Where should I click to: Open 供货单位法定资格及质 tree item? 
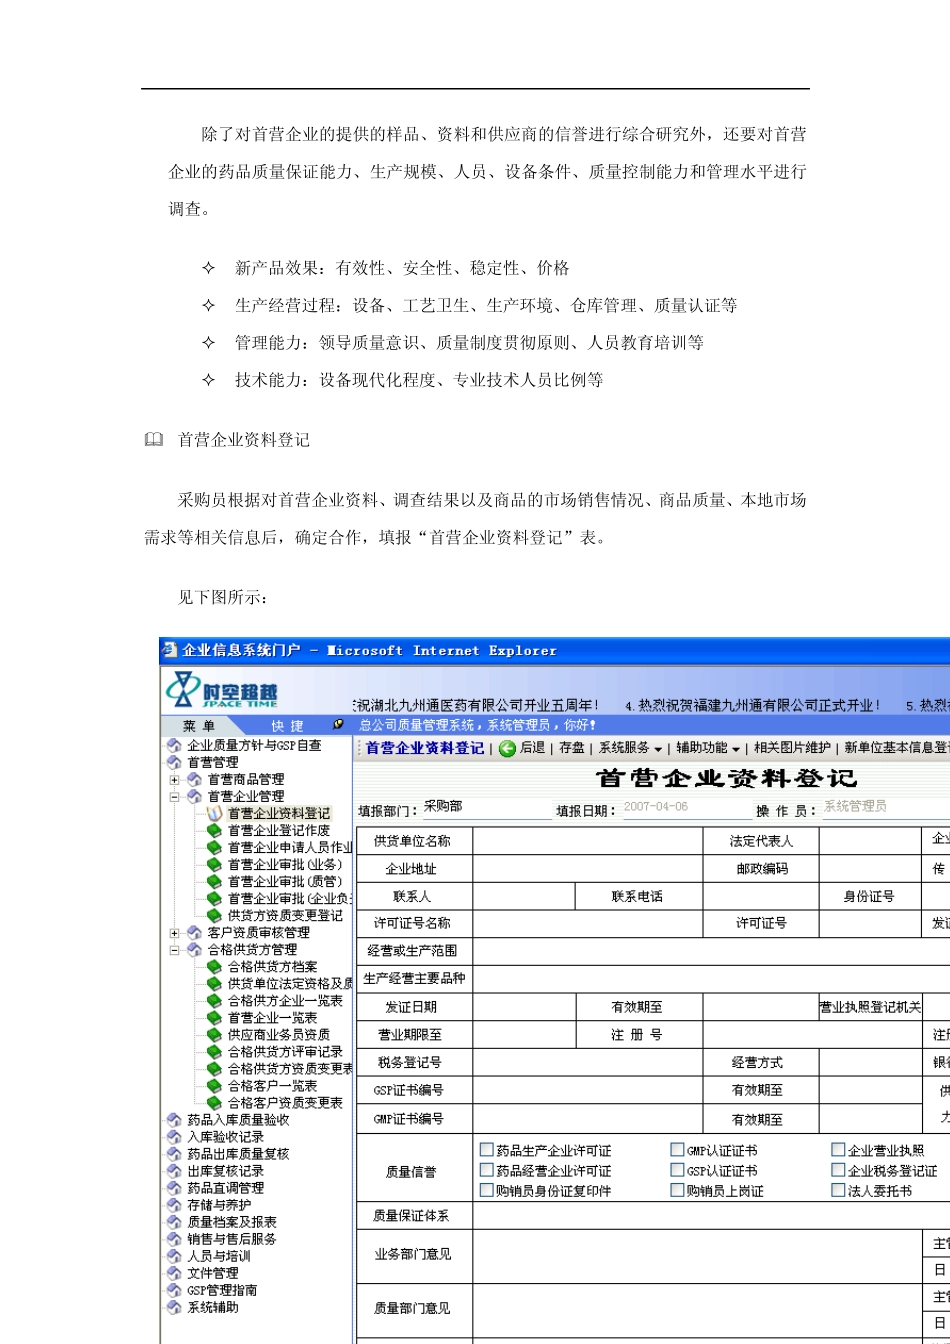(x=290, y=983)
